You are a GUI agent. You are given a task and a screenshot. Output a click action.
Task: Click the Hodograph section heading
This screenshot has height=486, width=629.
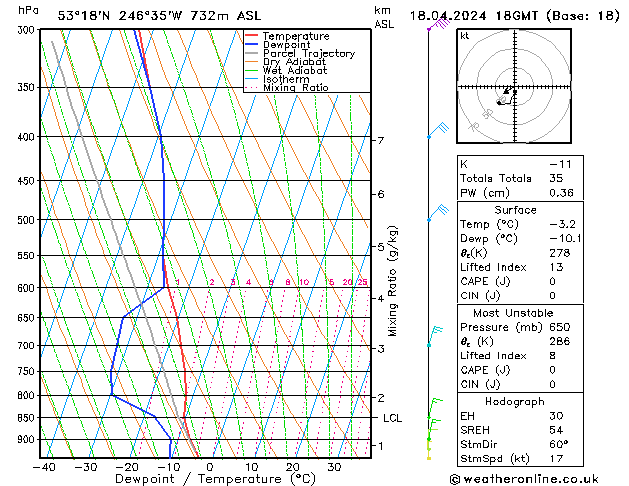515,402
